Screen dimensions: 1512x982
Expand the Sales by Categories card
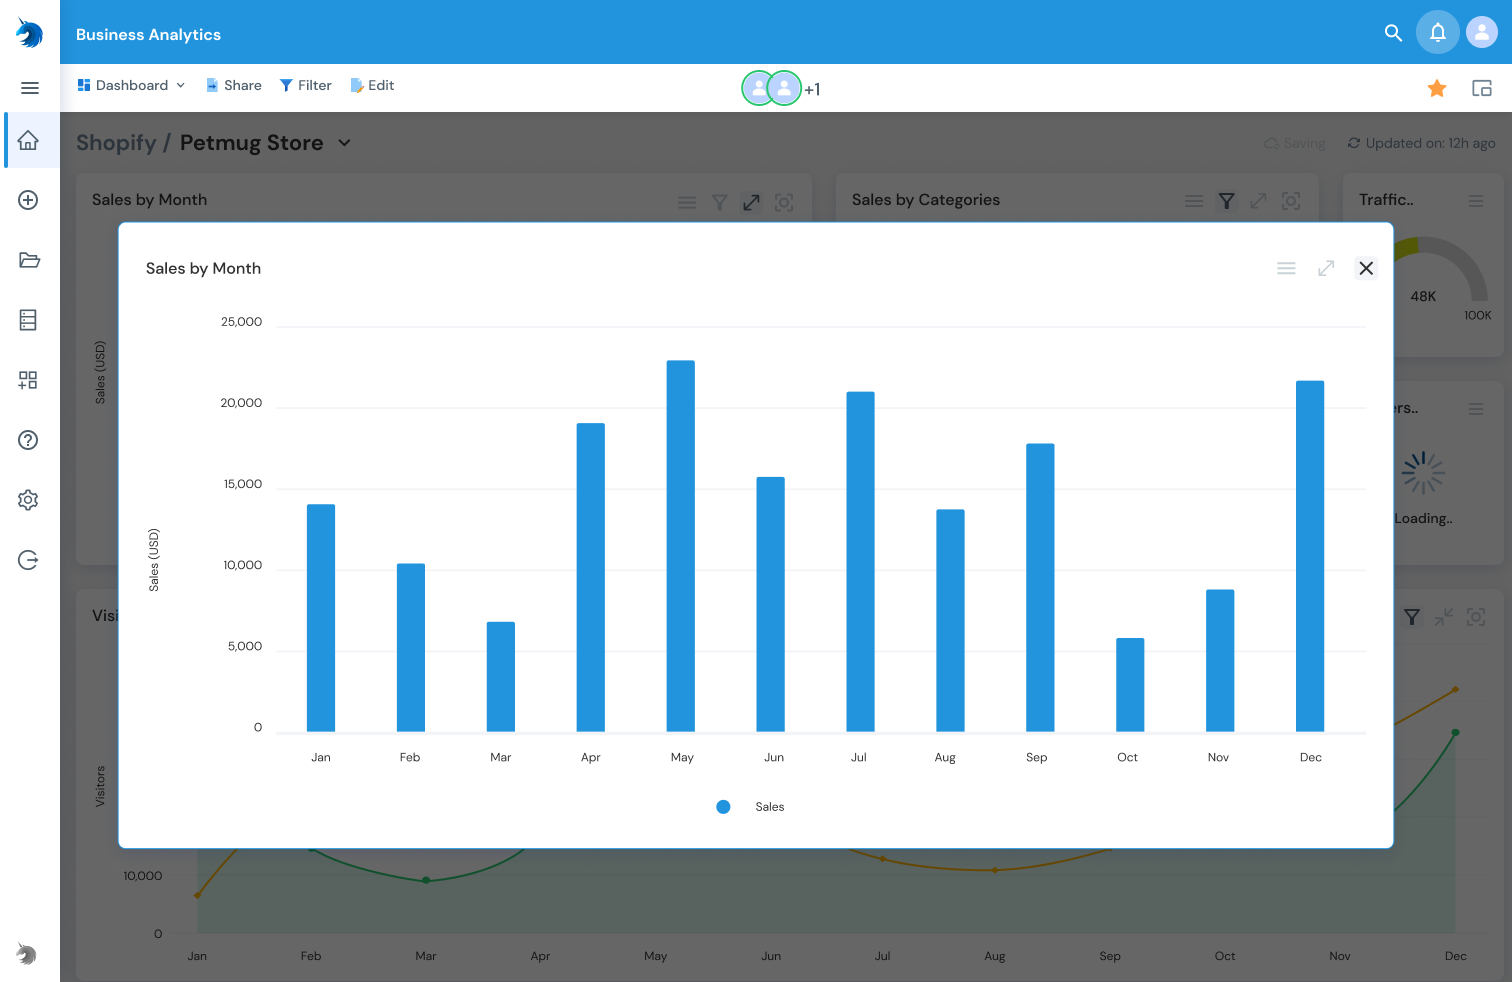point(1258,201)
